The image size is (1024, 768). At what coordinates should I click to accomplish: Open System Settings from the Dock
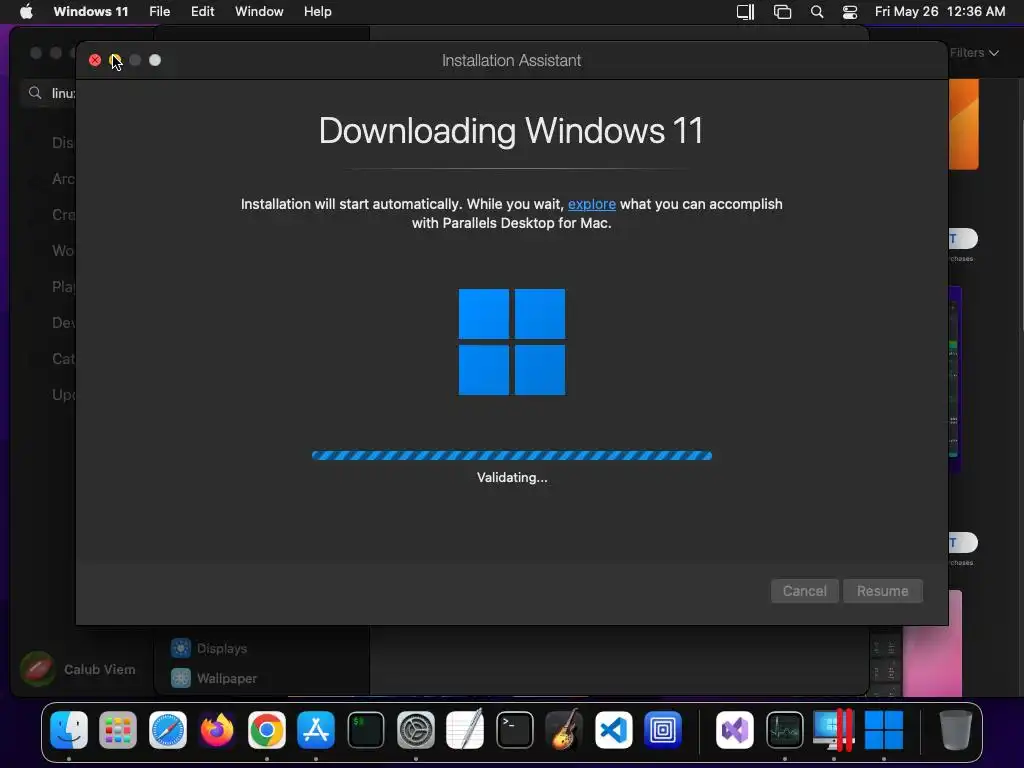[x=416, y=729]
